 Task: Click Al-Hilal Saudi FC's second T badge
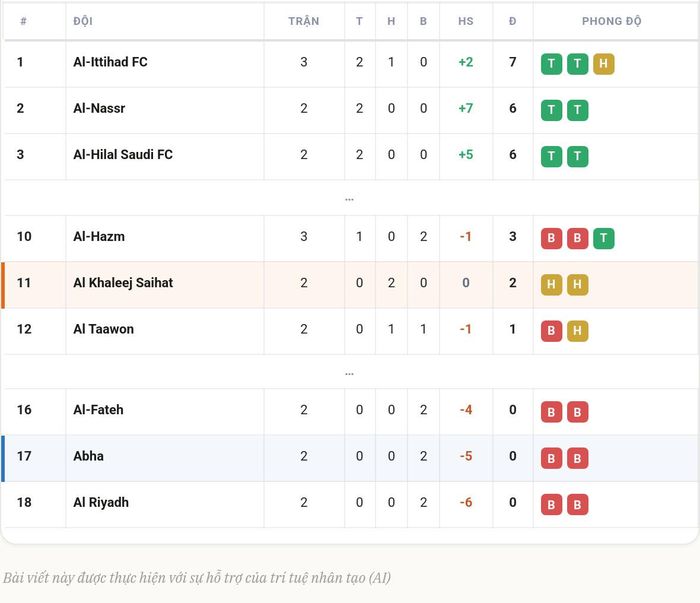click(577, 156)
